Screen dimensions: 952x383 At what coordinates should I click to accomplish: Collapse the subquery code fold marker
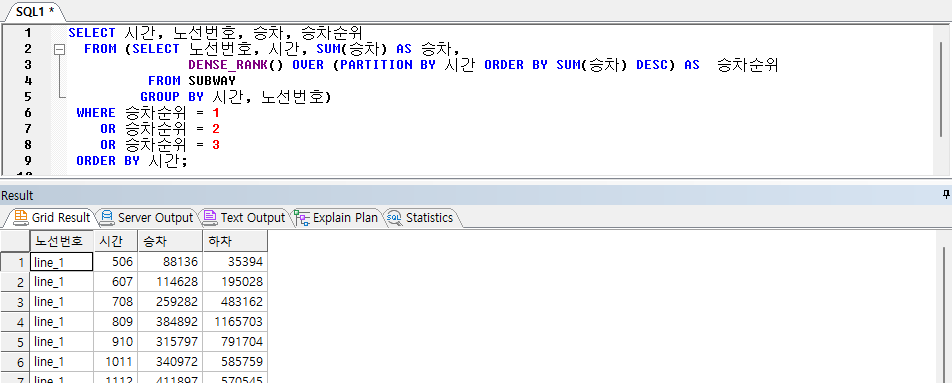click(x=60, y=50)
